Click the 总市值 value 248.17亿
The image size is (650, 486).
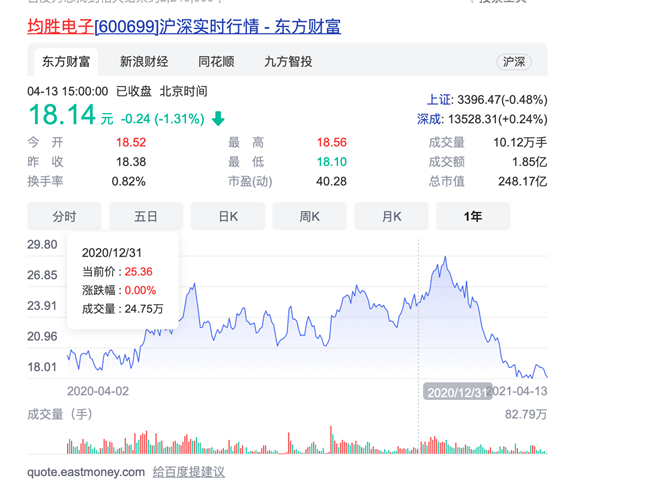[x=522, y=181]
